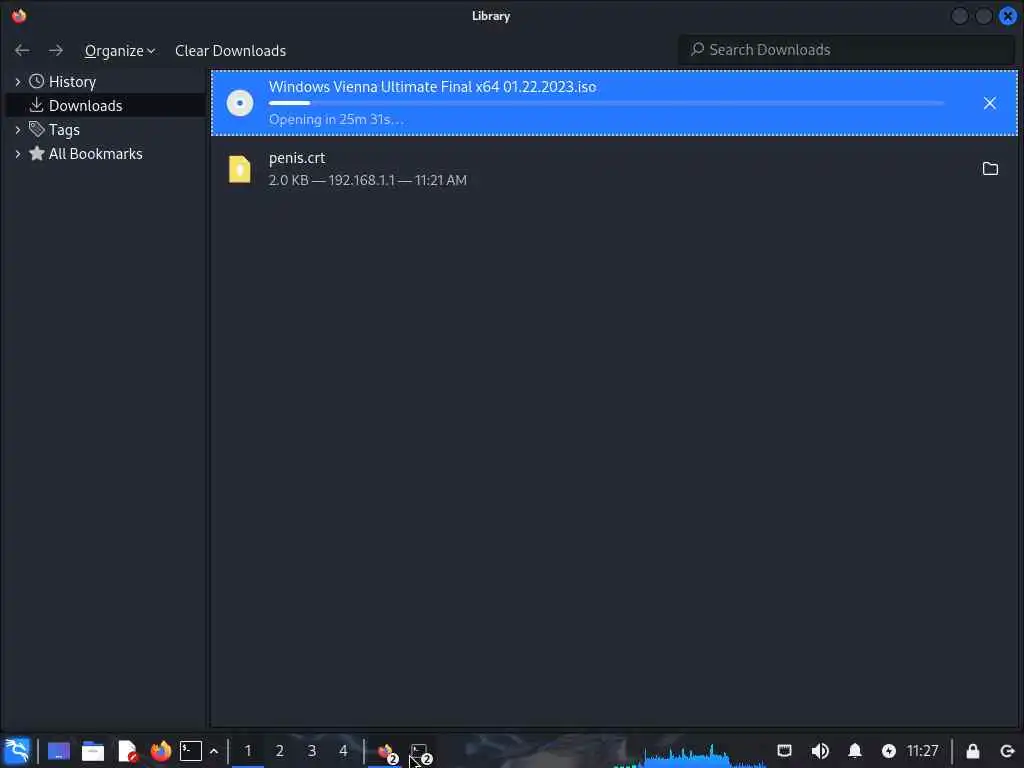The image size is (1024, 768).
Task: Click the logout icon in the panel
Action: coord(1007,751)
